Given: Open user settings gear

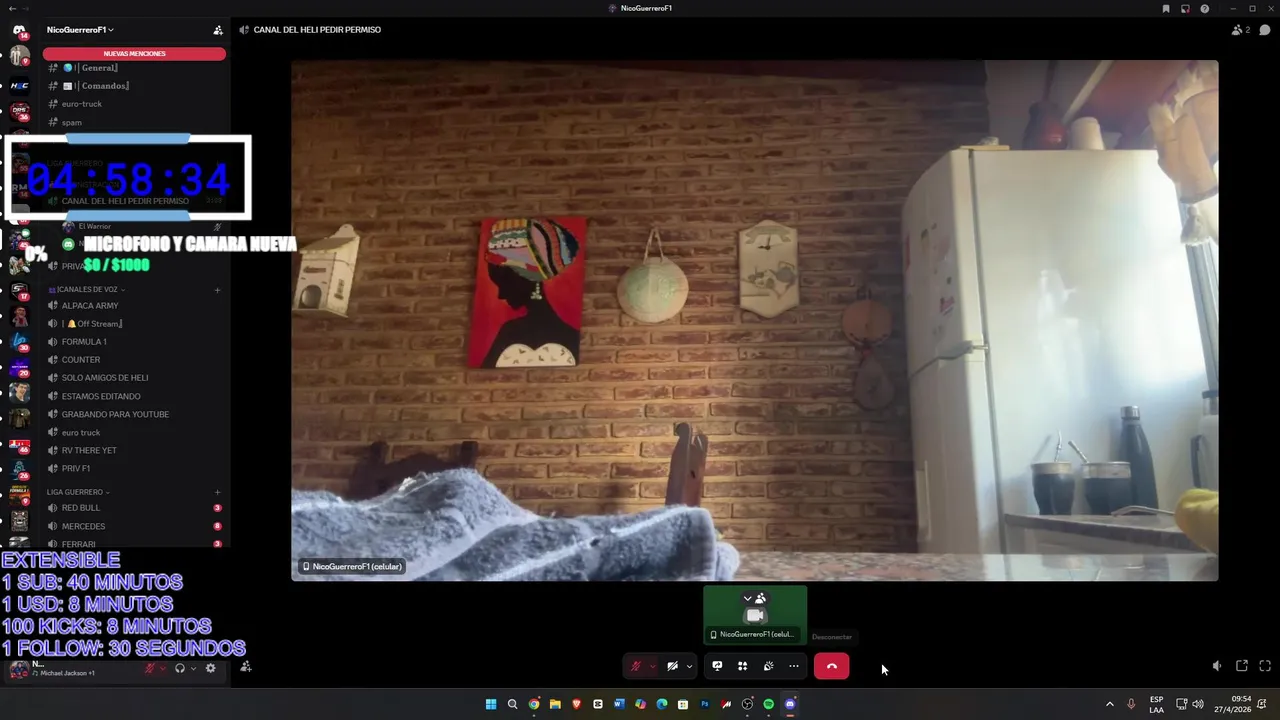Looking at the screenshot, I should [210, 668].
